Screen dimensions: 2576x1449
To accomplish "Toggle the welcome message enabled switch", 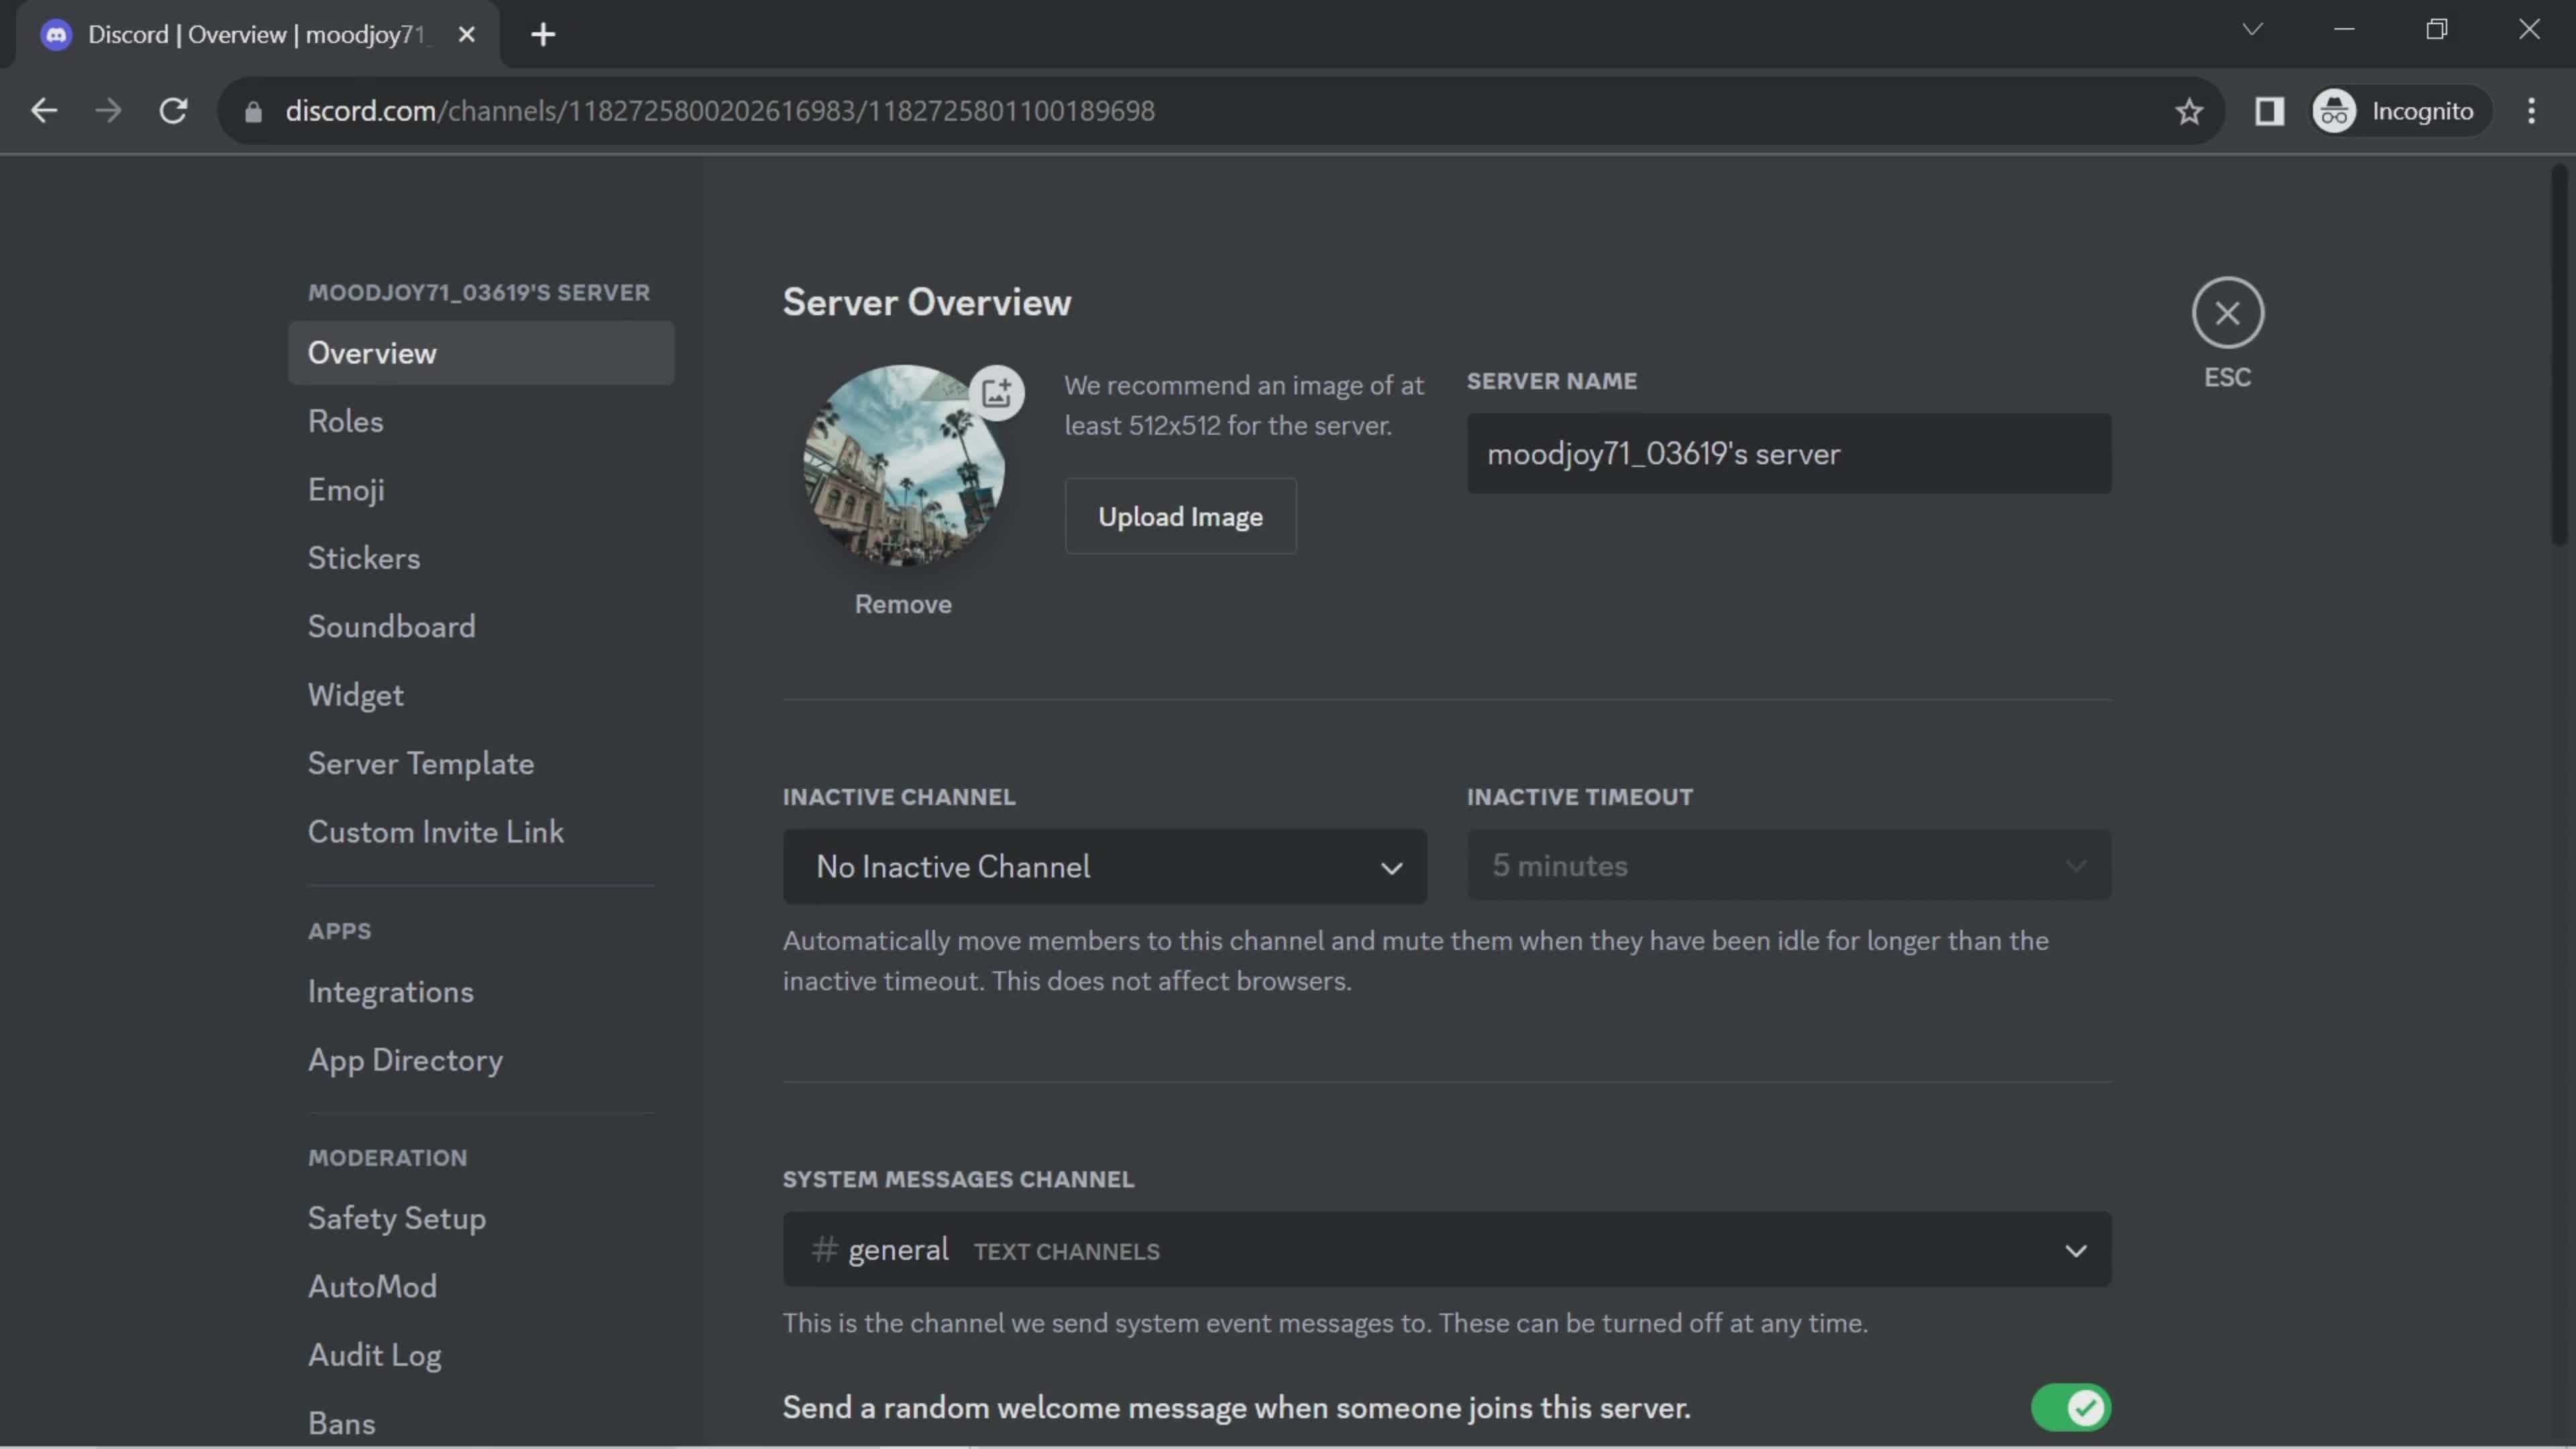I will click(2070, 1408).
